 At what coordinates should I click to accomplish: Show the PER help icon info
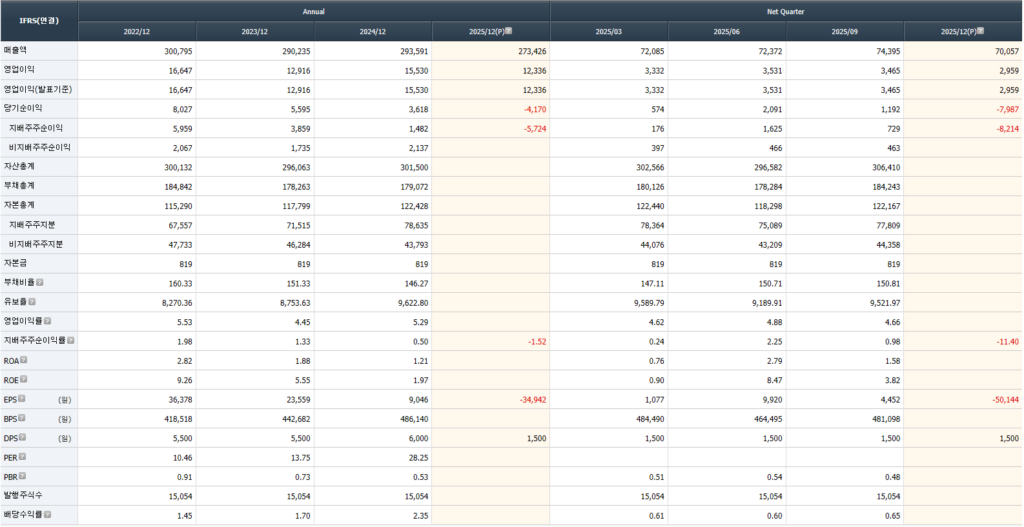pos(23,457)
